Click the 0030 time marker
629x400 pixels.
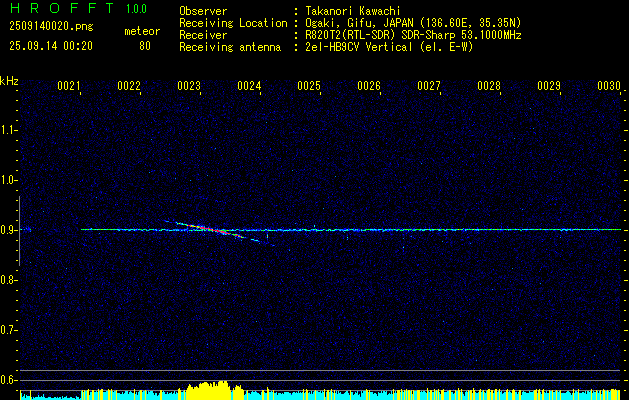[609, 86]
